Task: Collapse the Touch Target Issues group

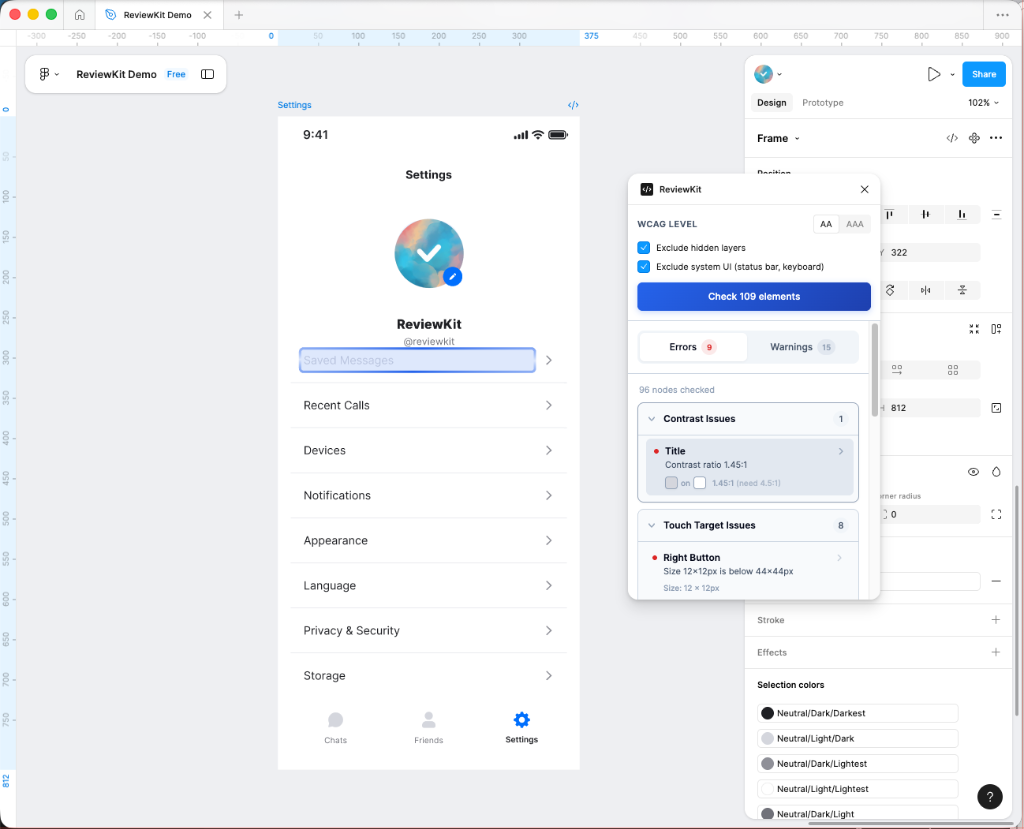Action: [x=651, y=525]
